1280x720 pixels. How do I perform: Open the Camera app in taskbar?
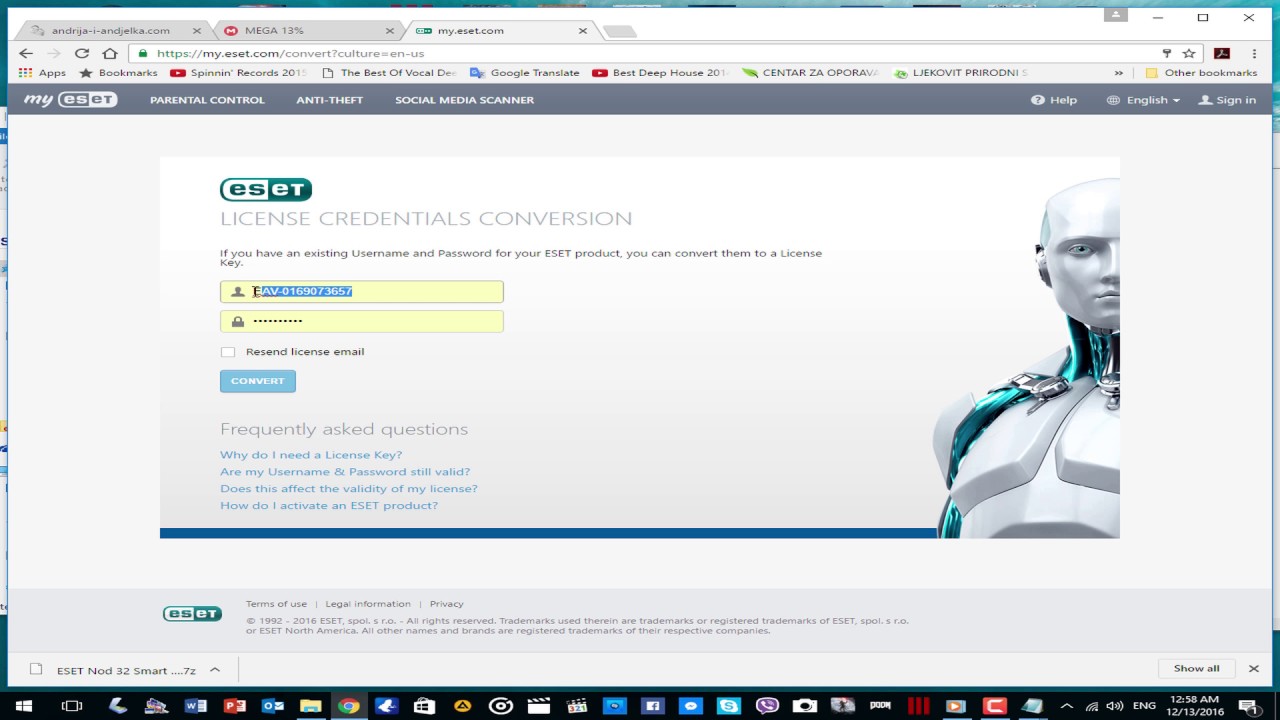(x=805, y=706)
